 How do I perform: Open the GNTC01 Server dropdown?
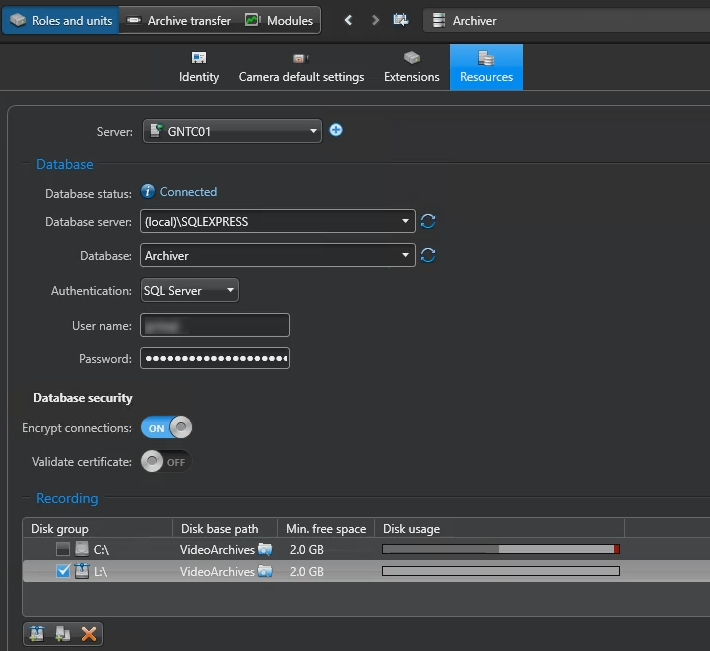click(x=232, y=131)
